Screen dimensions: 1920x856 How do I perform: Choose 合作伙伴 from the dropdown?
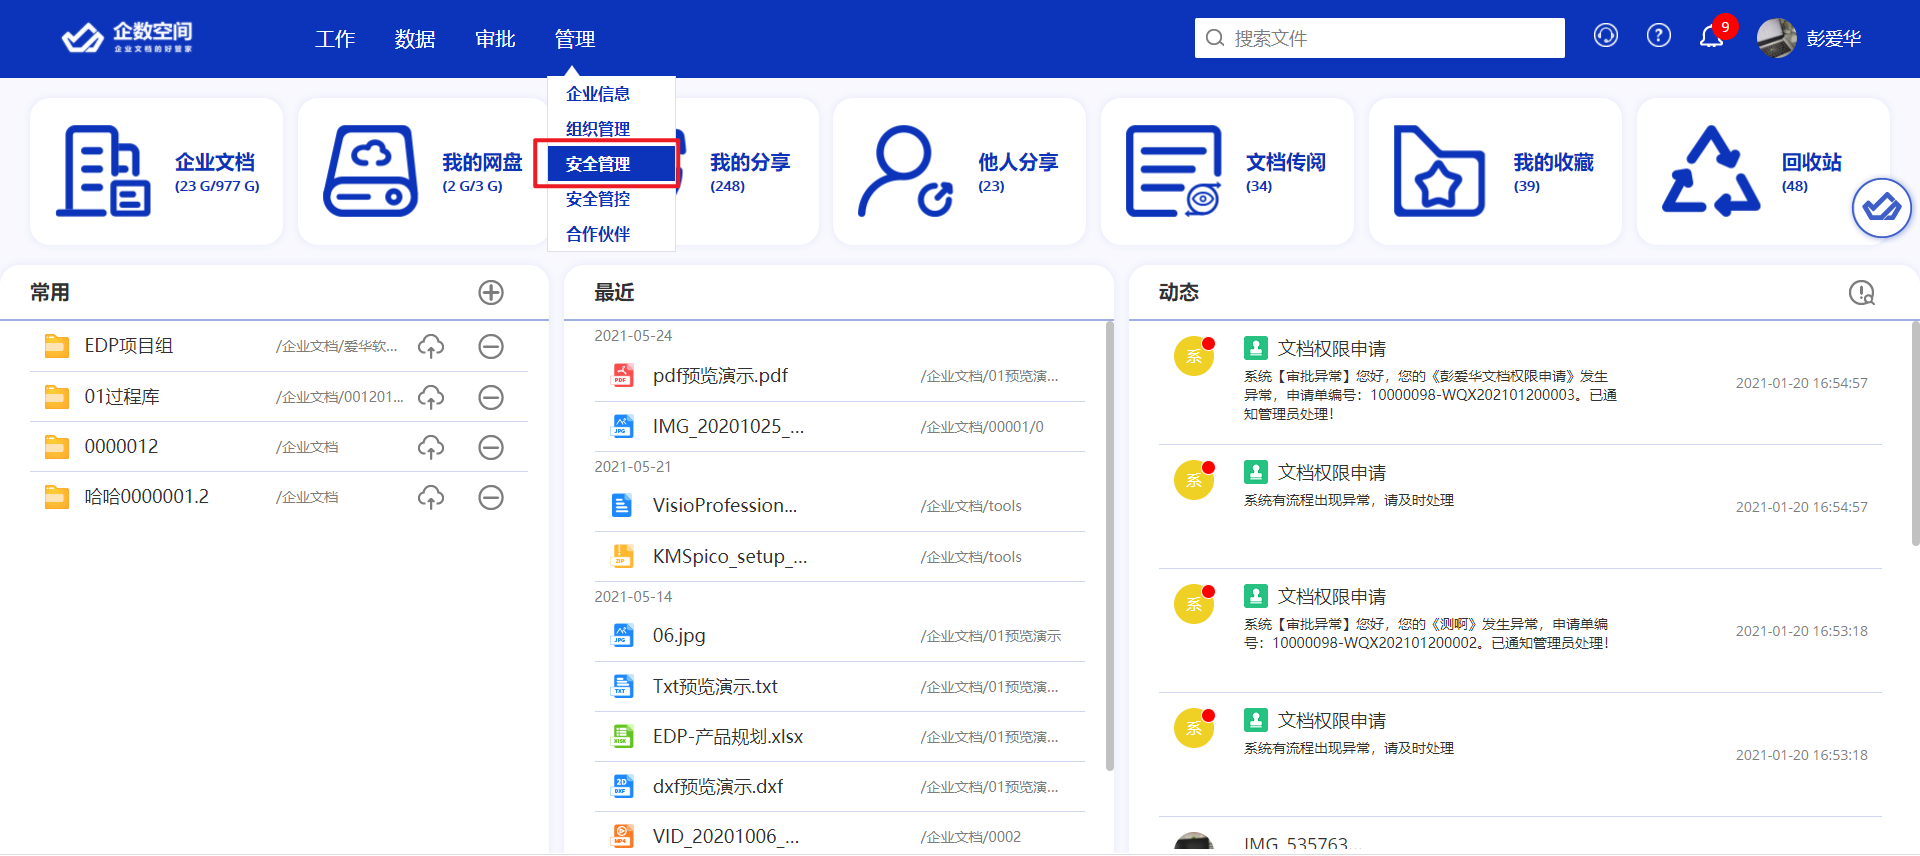[611, 234]
